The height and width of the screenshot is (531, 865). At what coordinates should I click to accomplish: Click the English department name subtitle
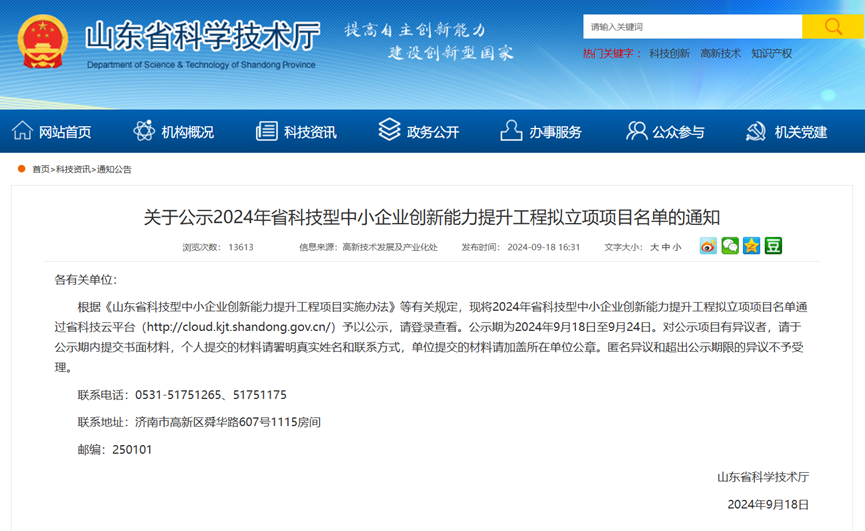(201, 65)
